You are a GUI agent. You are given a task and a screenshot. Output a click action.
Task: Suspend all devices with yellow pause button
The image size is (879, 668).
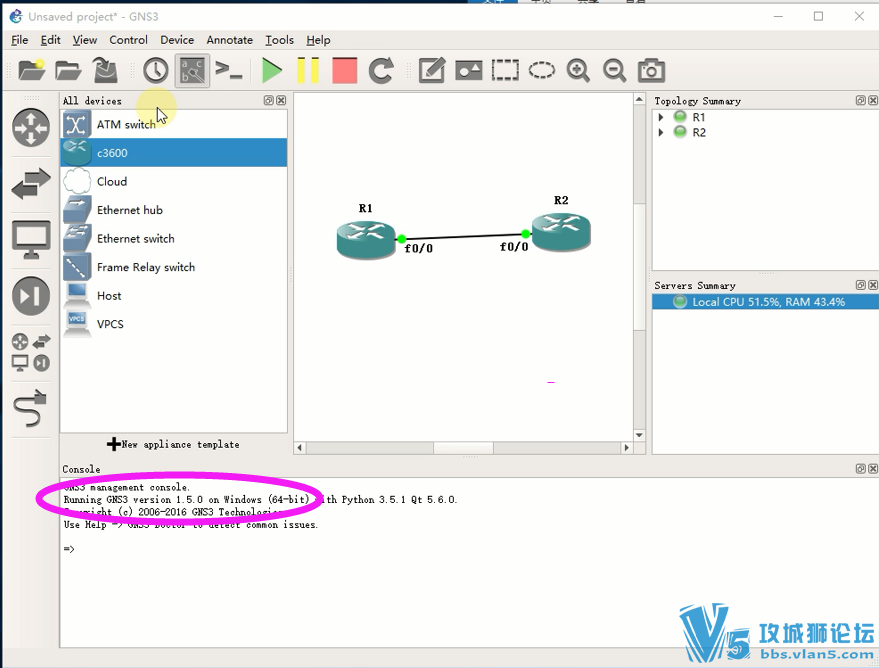click(x=308, y=71)
